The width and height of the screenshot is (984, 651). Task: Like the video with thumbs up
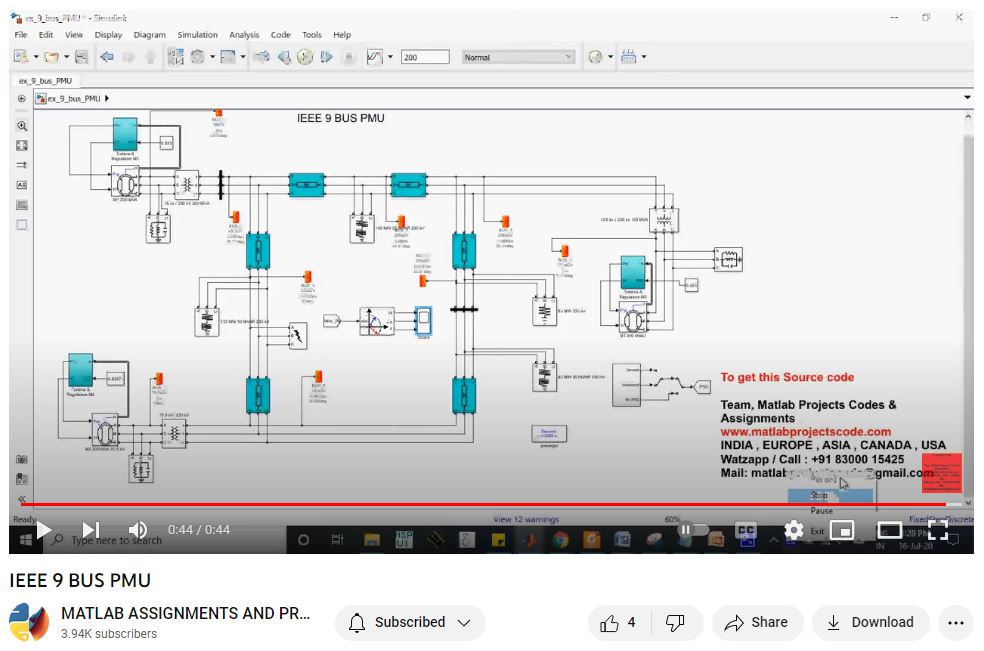pyautogui.click(x=619, y=623)
